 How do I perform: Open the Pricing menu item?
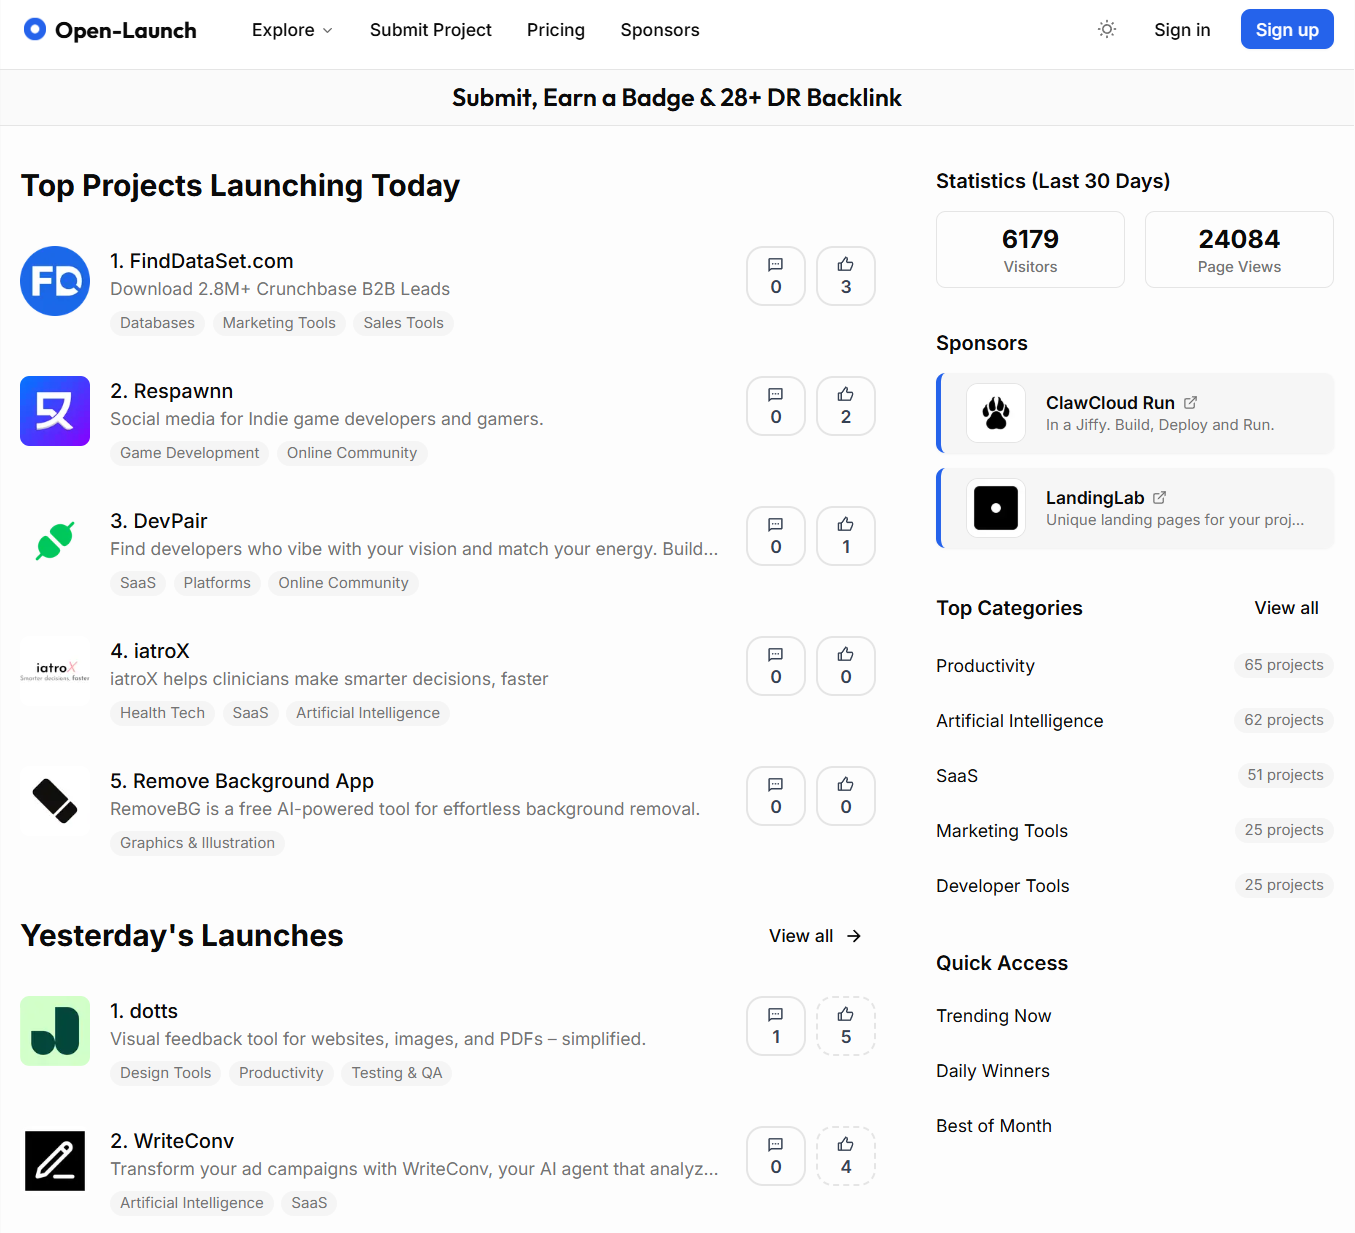coord(556,30)
